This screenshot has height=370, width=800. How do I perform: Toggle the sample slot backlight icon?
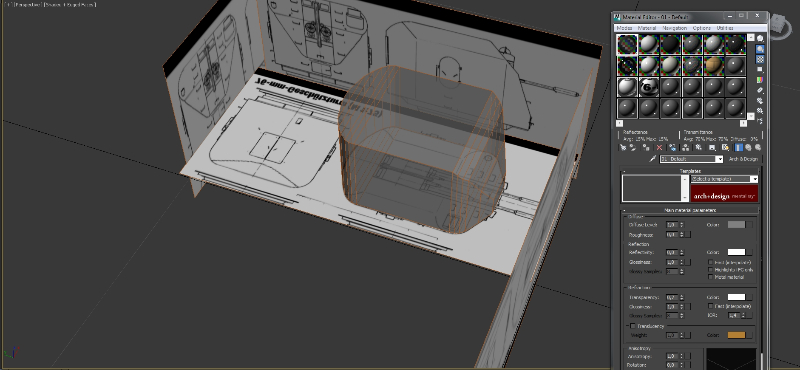(760, 49)
